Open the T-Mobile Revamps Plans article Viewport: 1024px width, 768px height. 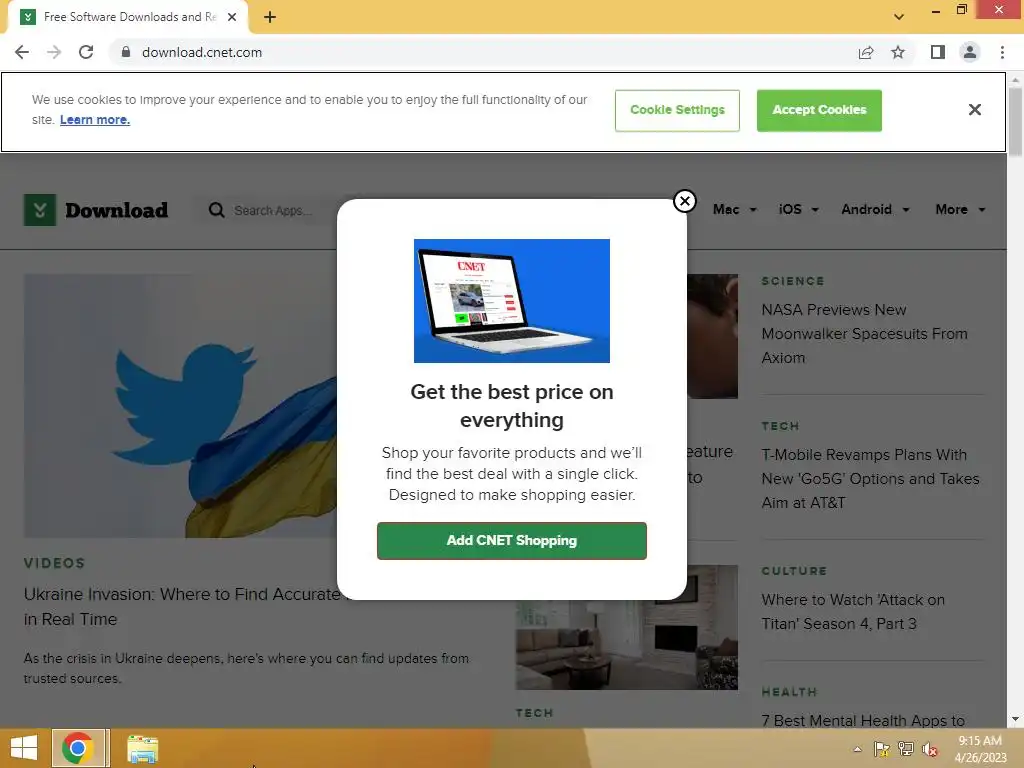tap(870, 479)
